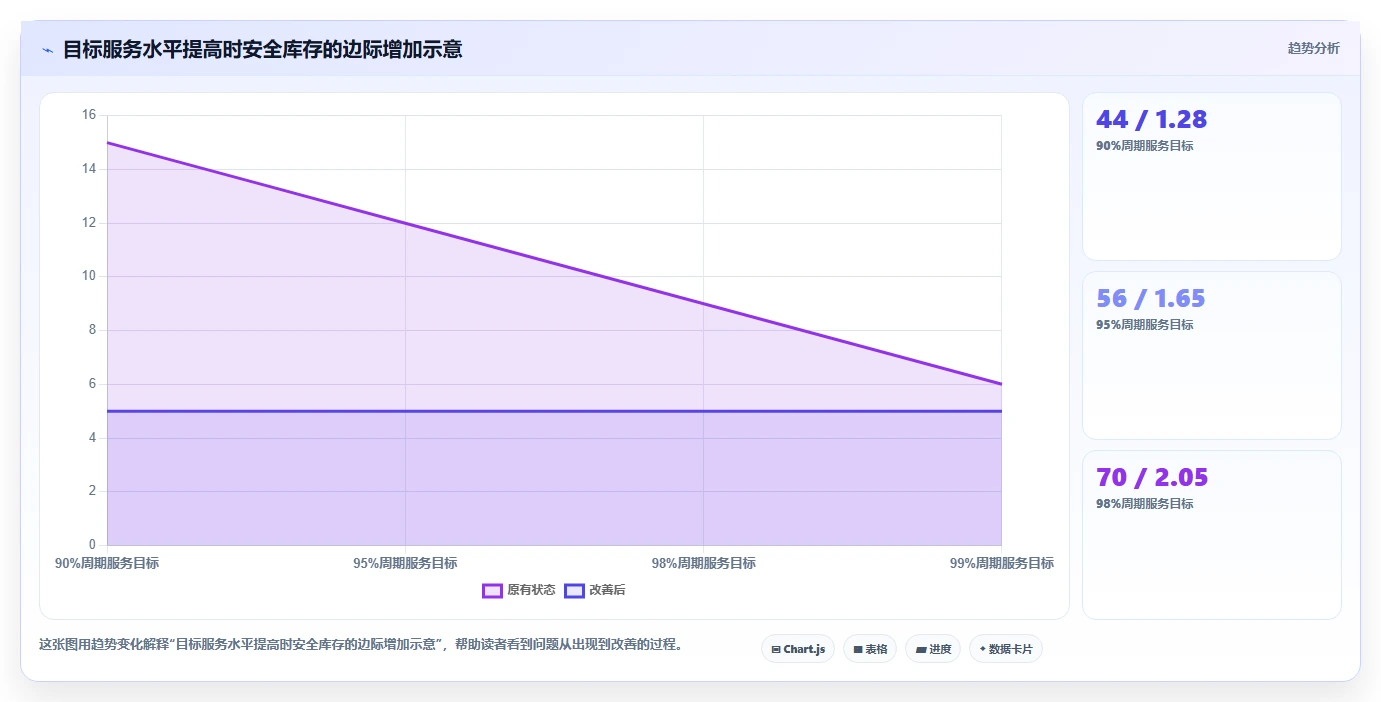Click the 原有状态 line point at 98%

pyautogui.click(x=703, y=304)
